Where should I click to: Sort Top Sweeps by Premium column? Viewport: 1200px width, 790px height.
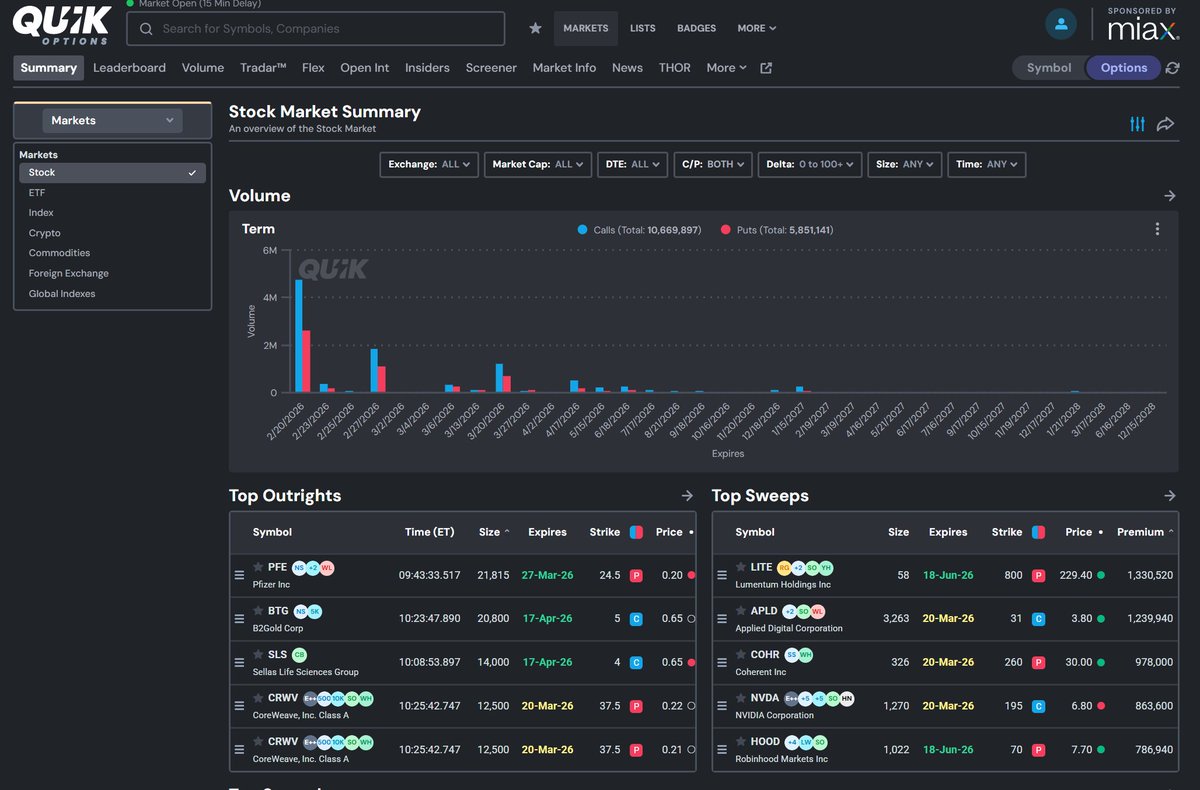tap(1144, 532)
